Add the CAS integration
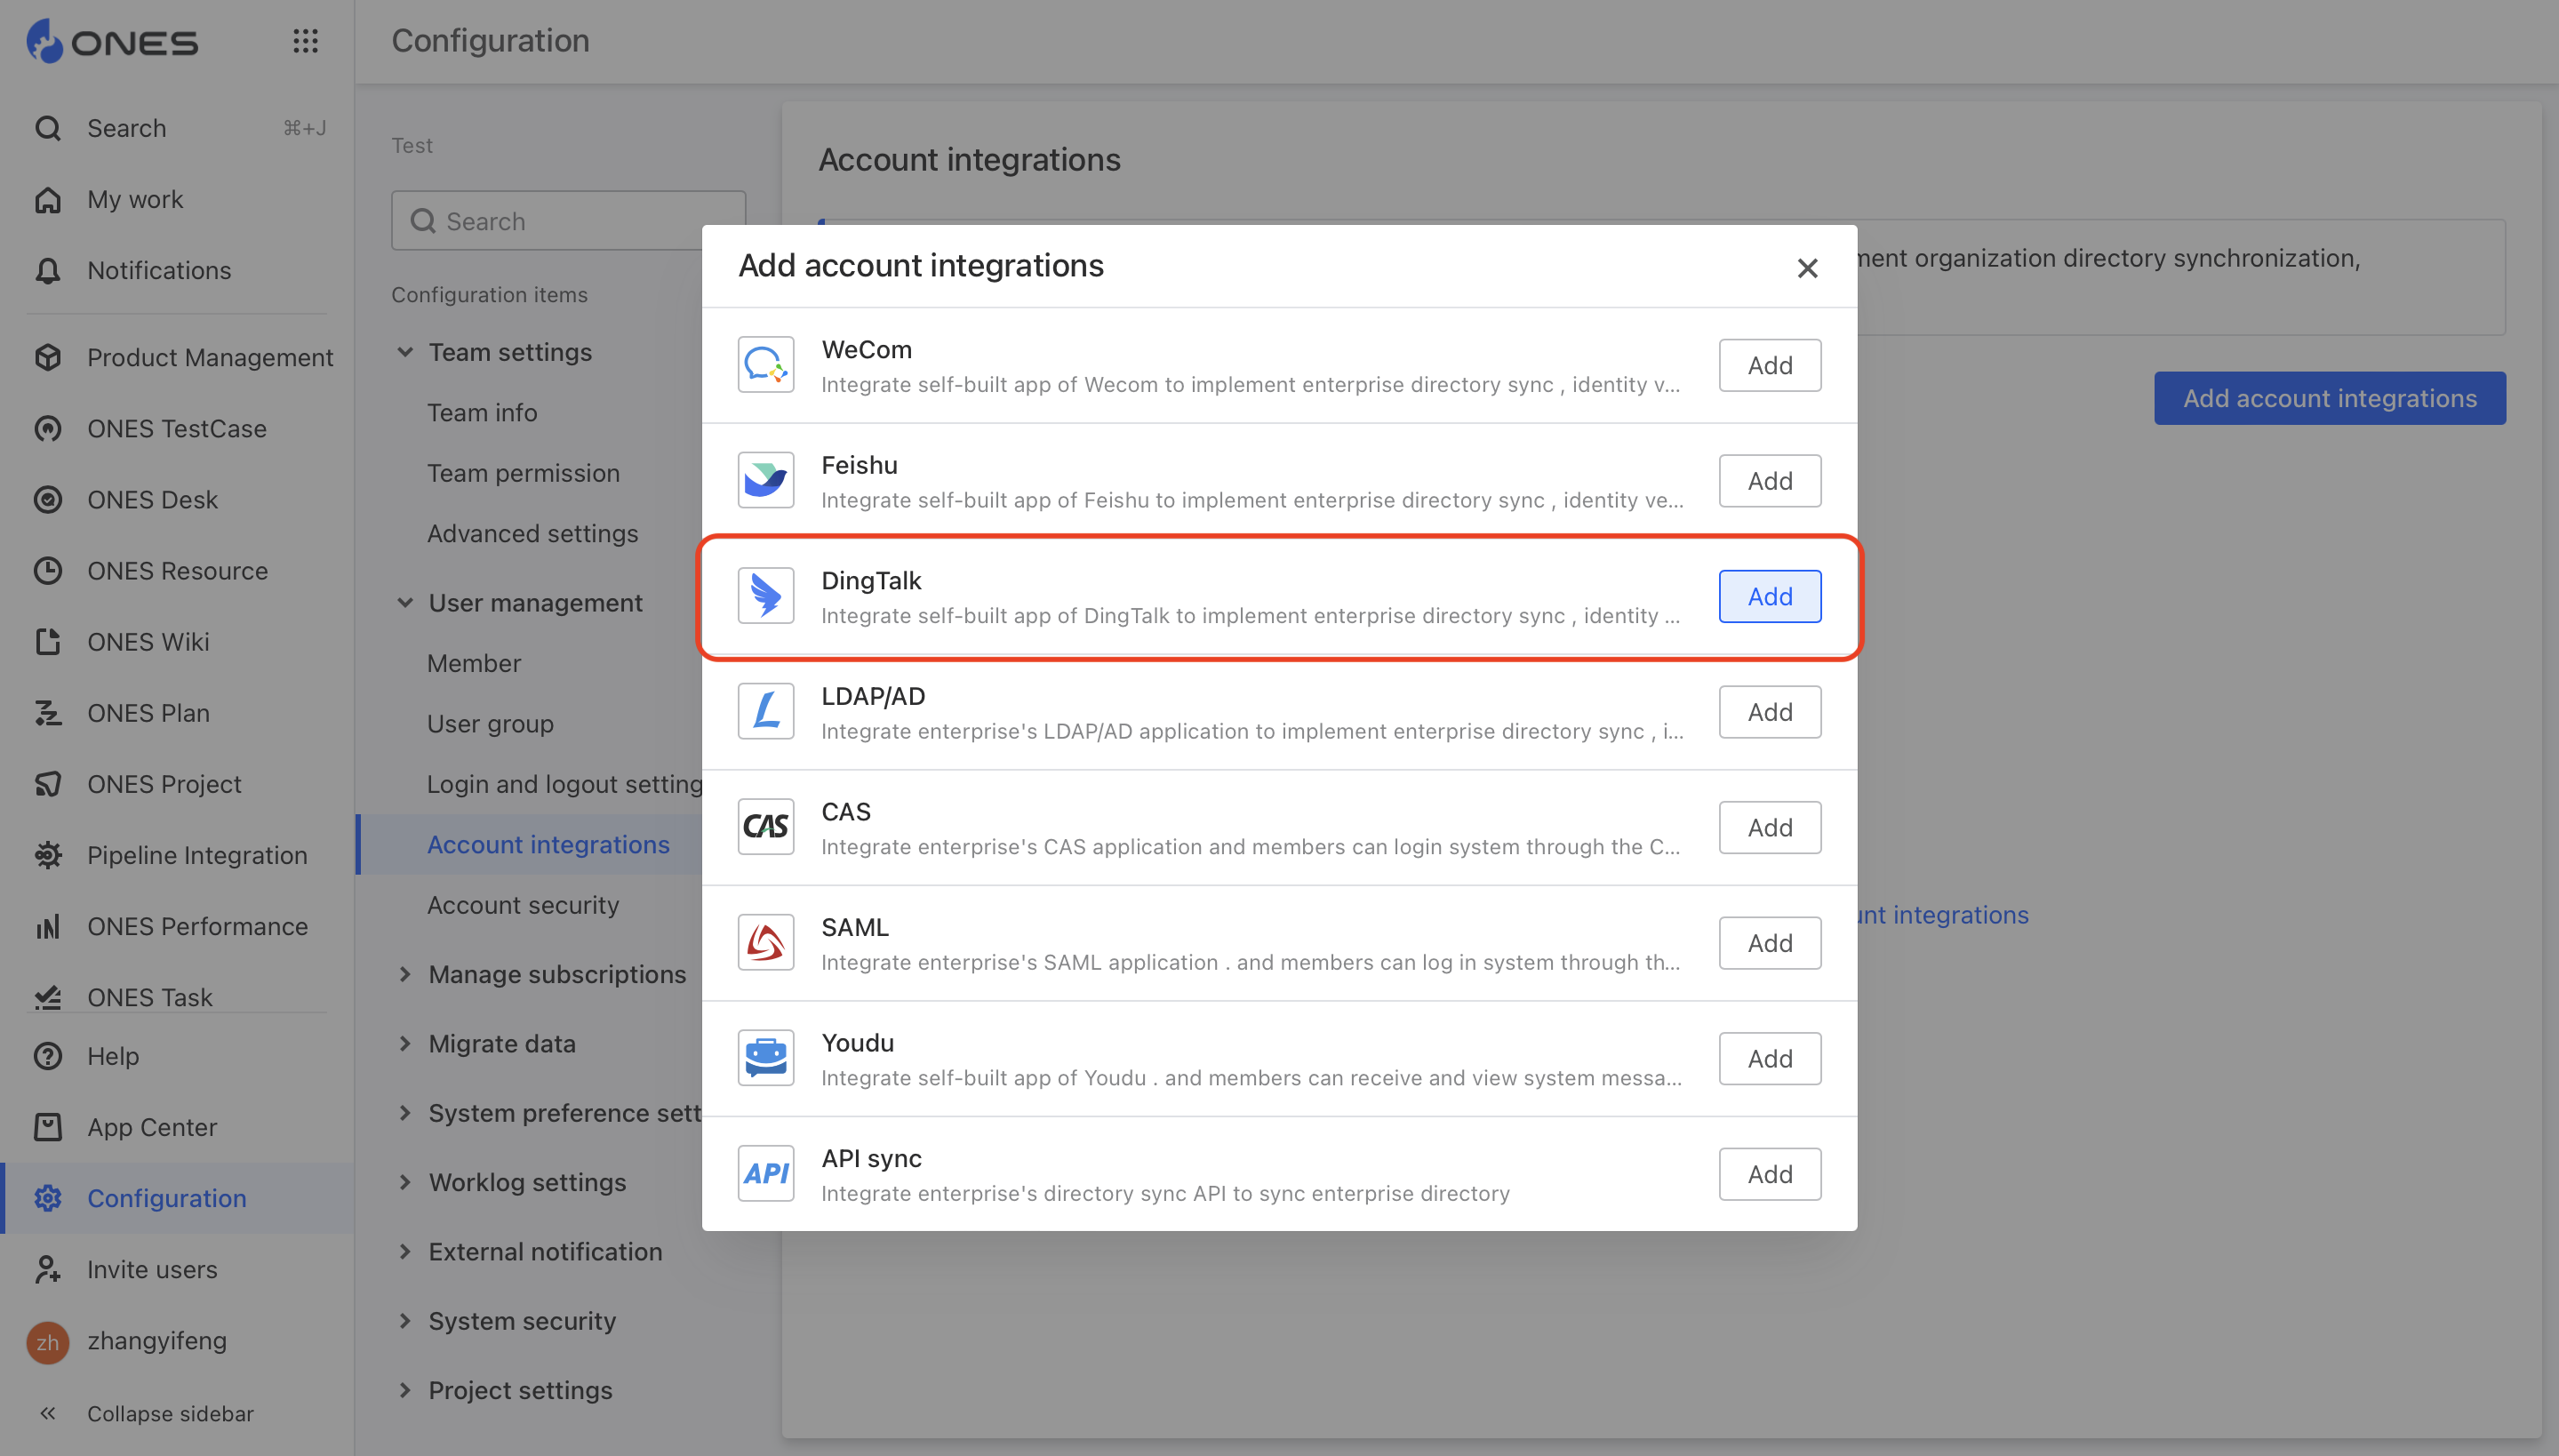2559x1456 pixels. (1770, 827)
